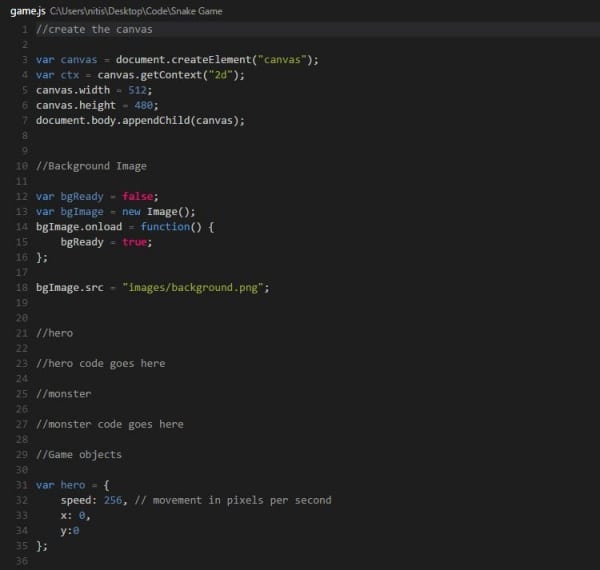Click line number 3 in the gutter
600x570 pixels.
pyautogui.click(x=25, y=60)
